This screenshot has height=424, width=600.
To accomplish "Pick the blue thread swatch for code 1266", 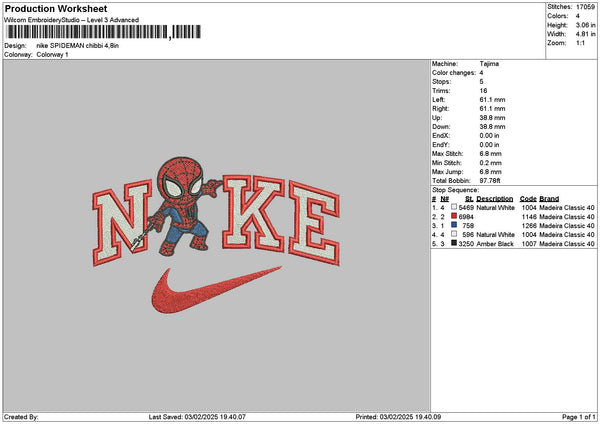I will (x=454, y=225).
